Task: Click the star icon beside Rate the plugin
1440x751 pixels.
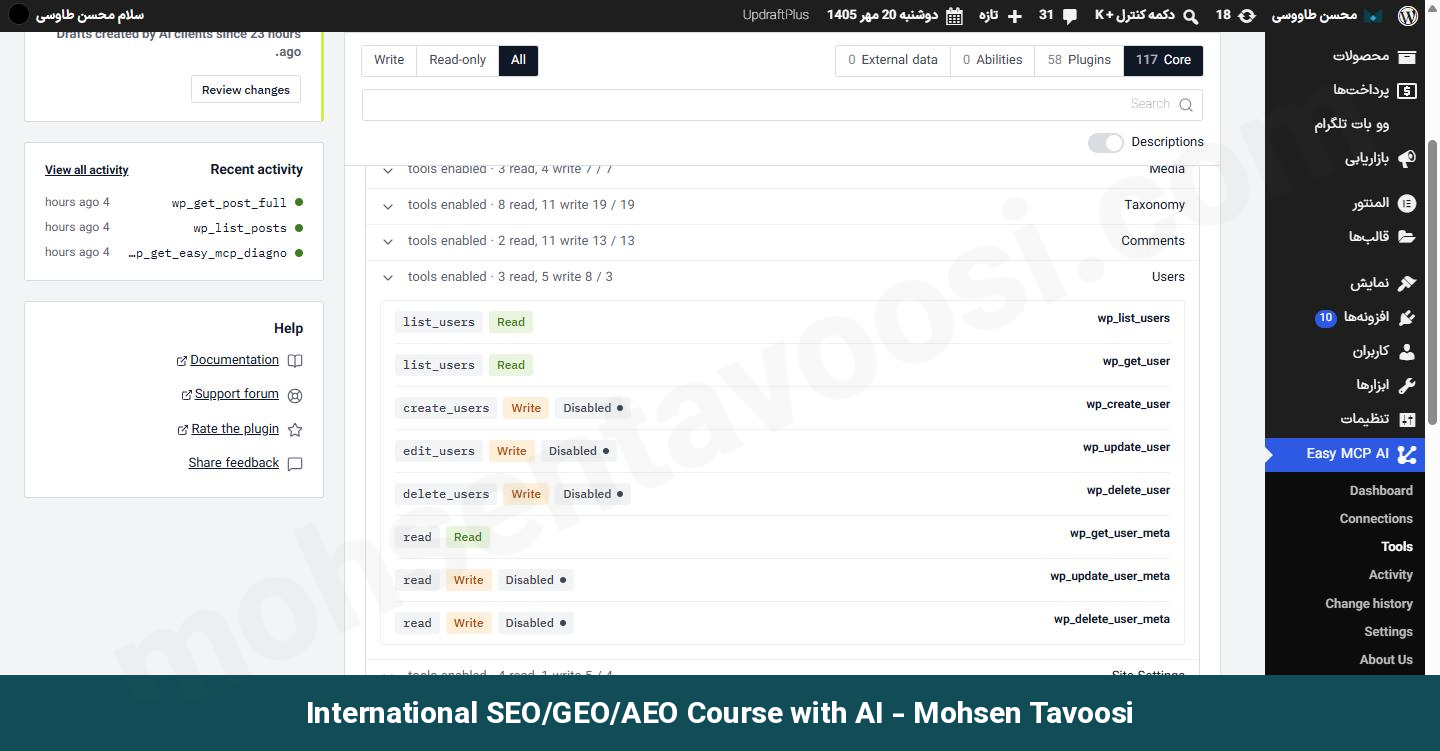Action: 295,430
